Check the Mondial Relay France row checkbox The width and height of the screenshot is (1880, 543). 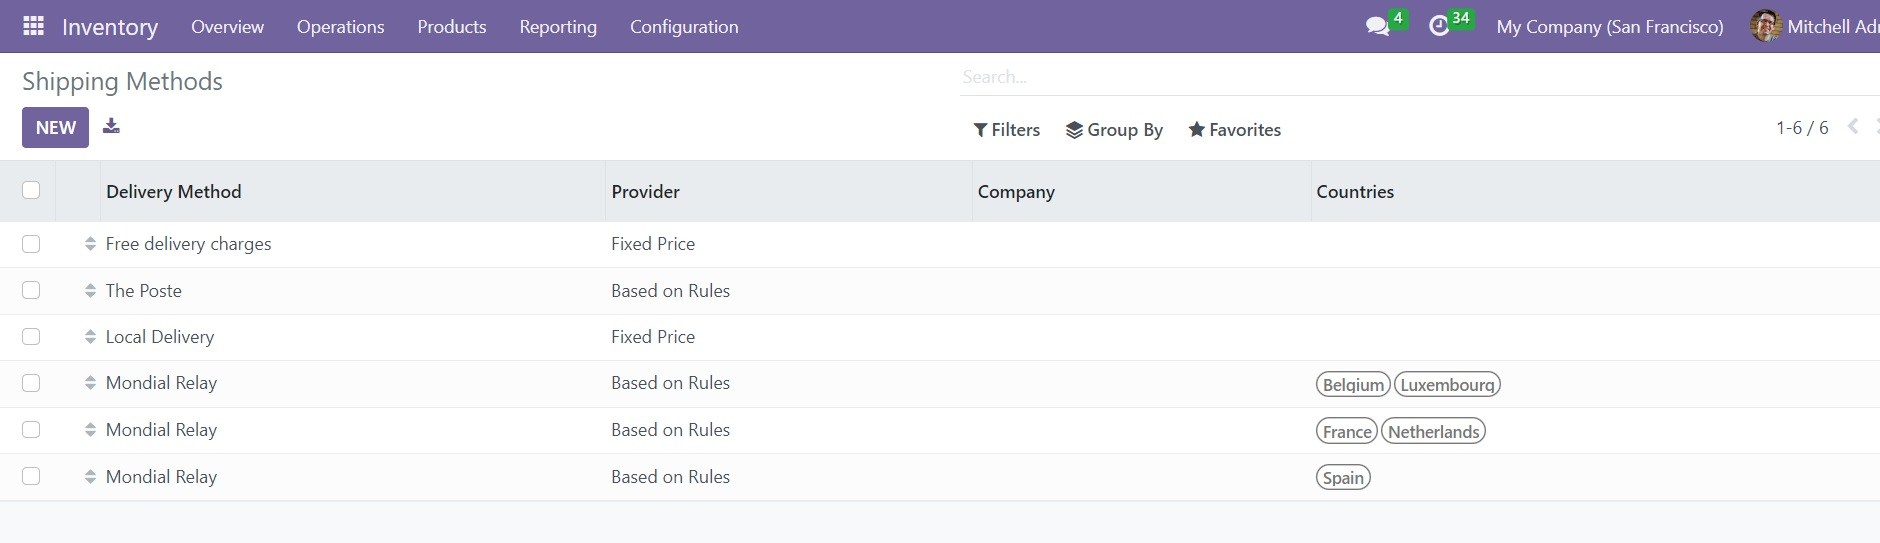coord(31,430)
